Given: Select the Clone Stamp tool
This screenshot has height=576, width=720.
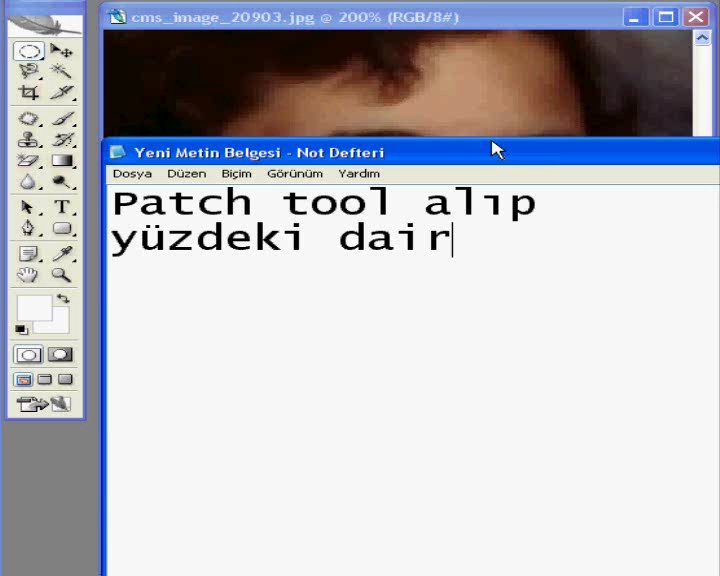Looking at the screenshot, I should (29, 139).
